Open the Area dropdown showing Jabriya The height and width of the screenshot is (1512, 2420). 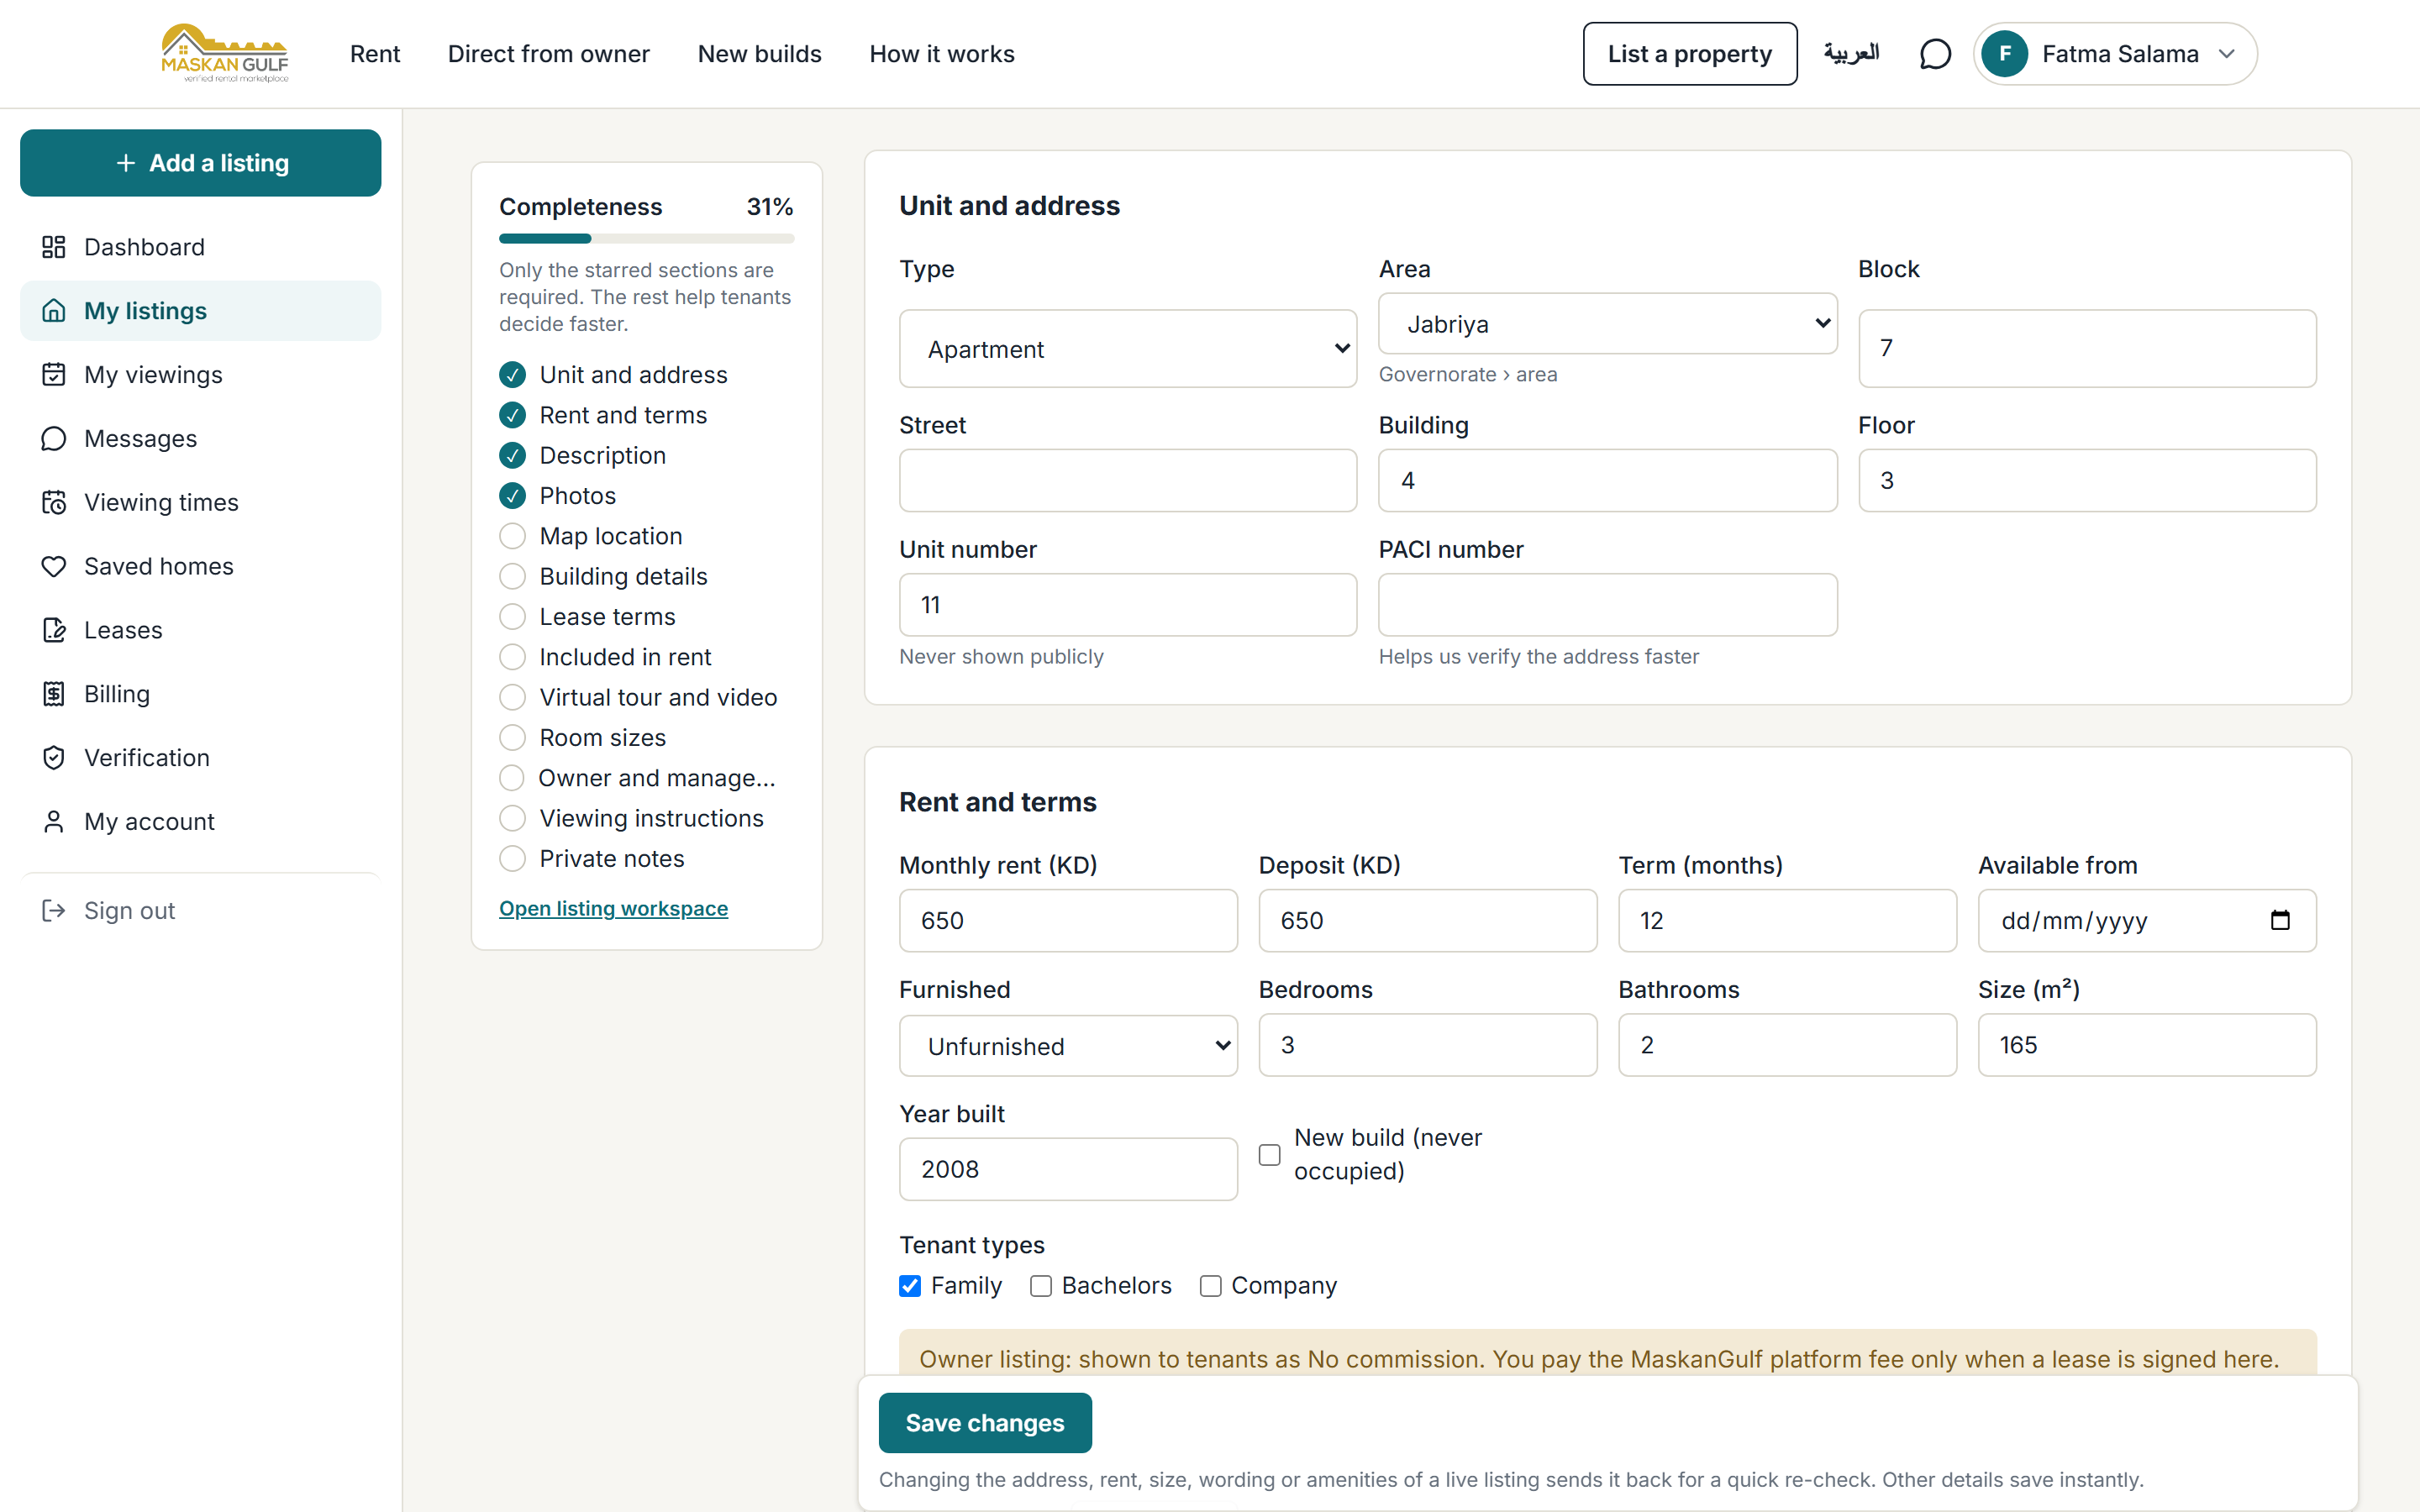[x=1607, y=323]
